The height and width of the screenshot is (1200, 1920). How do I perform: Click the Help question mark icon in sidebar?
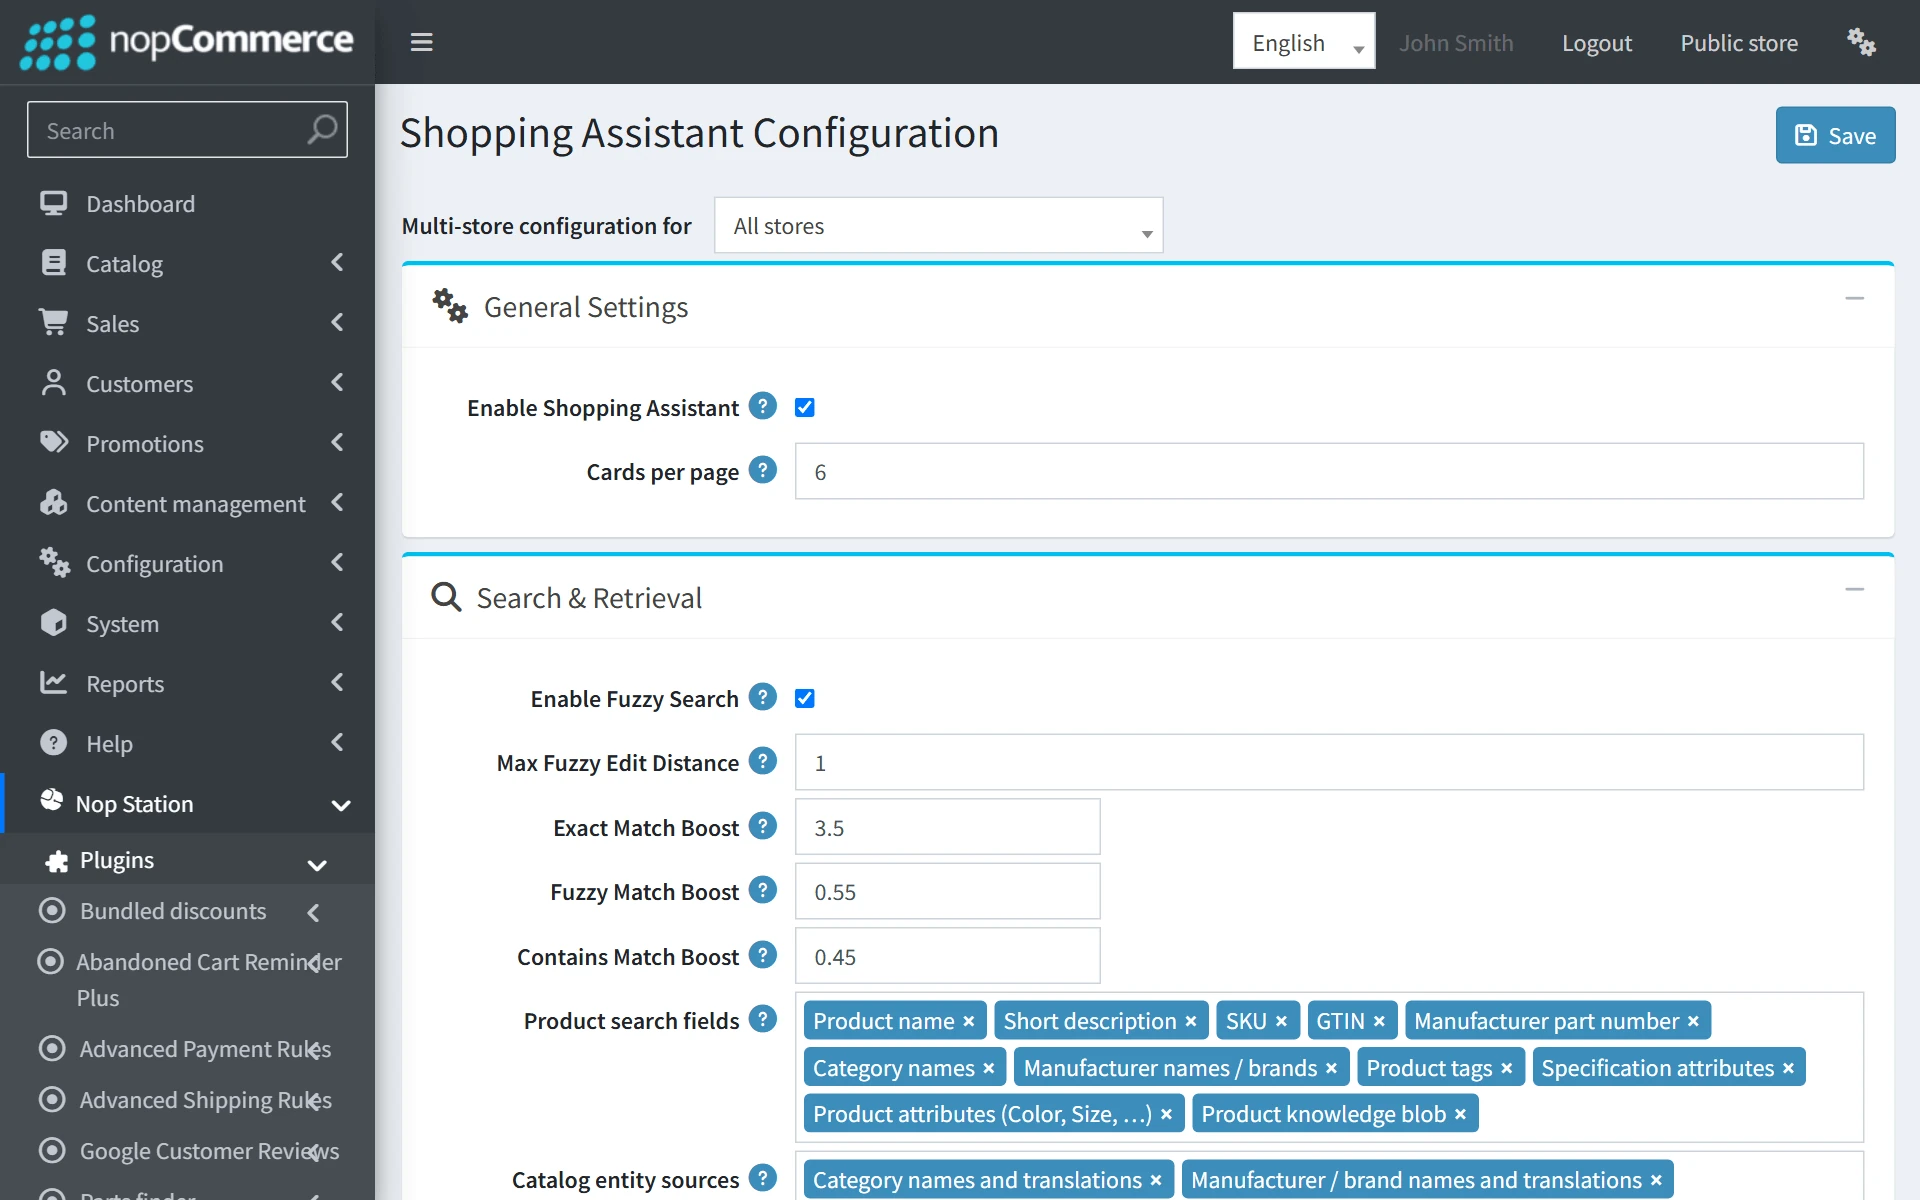pyautogui.click(x=53, y=742)
